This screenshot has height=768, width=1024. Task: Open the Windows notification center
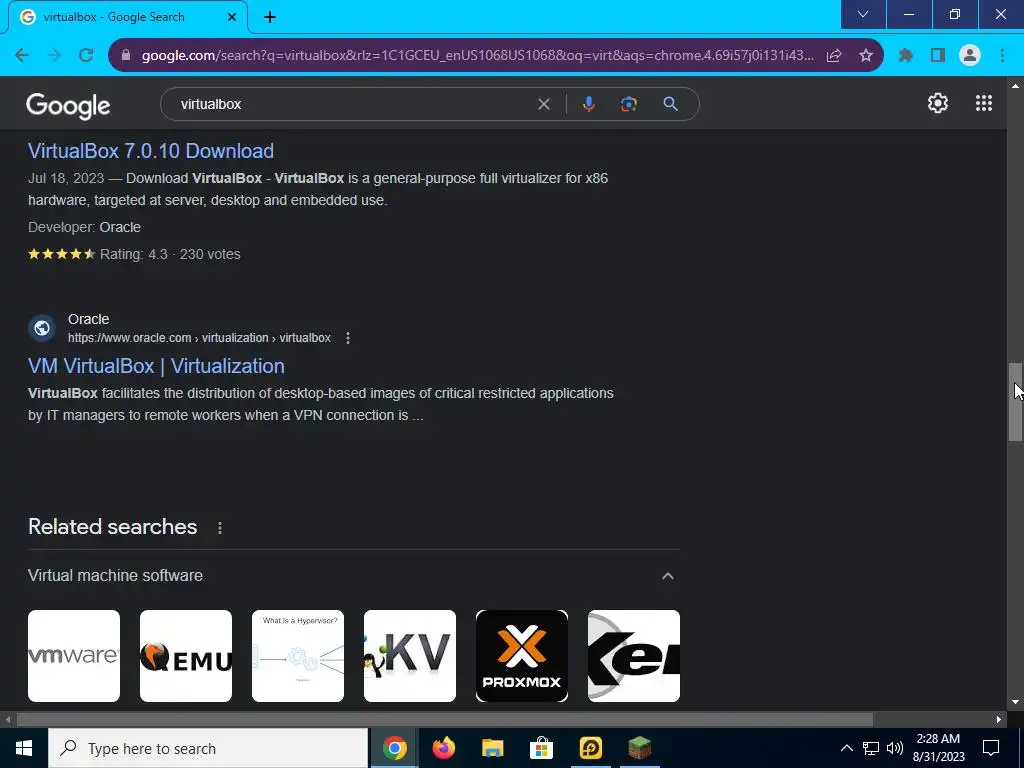(x=991, y=748)
